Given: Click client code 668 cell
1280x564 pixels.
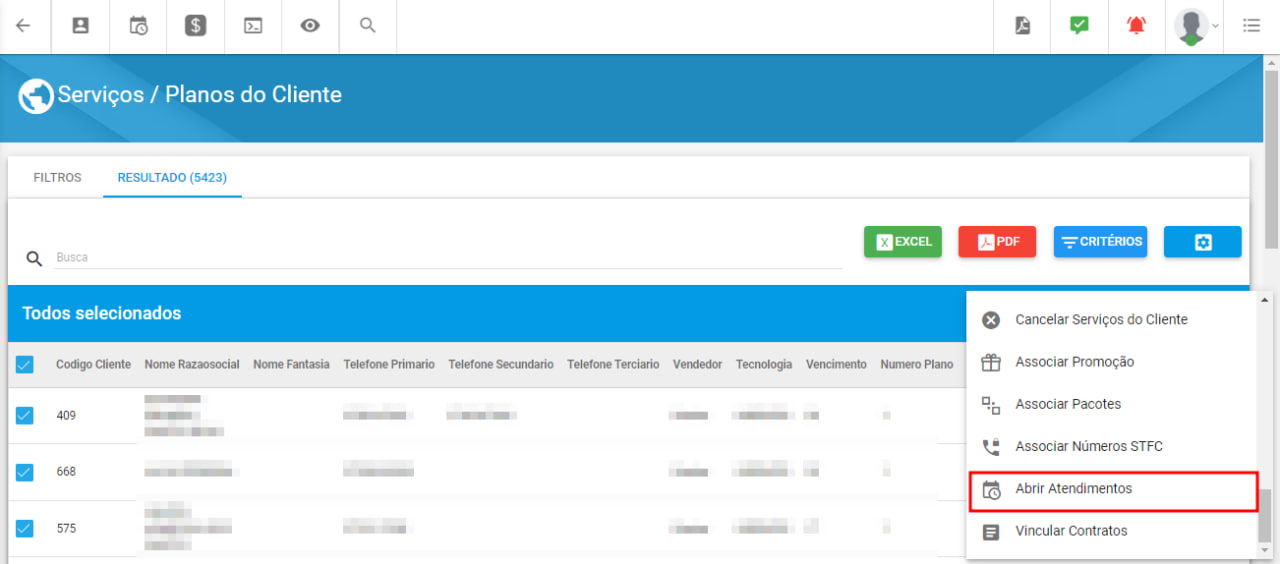Looking at the screenshot, I should [x=66, y=472].
